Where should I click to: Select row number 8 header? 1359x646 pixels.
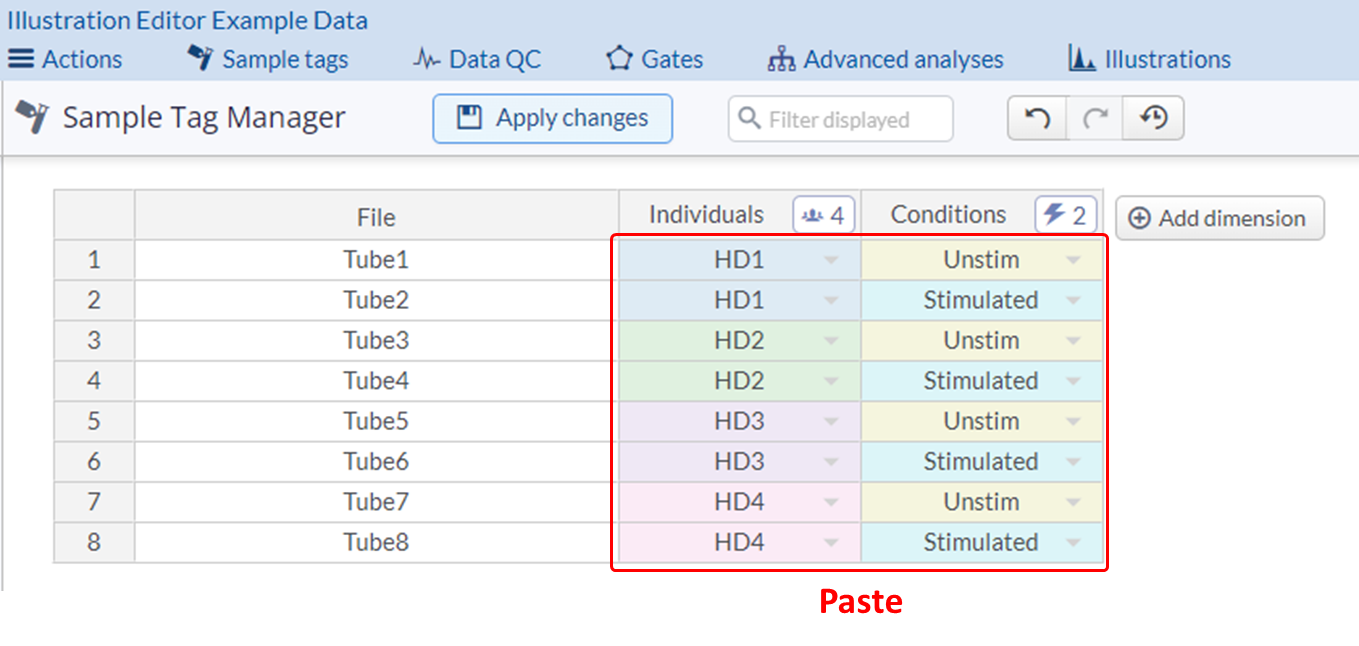94,542
